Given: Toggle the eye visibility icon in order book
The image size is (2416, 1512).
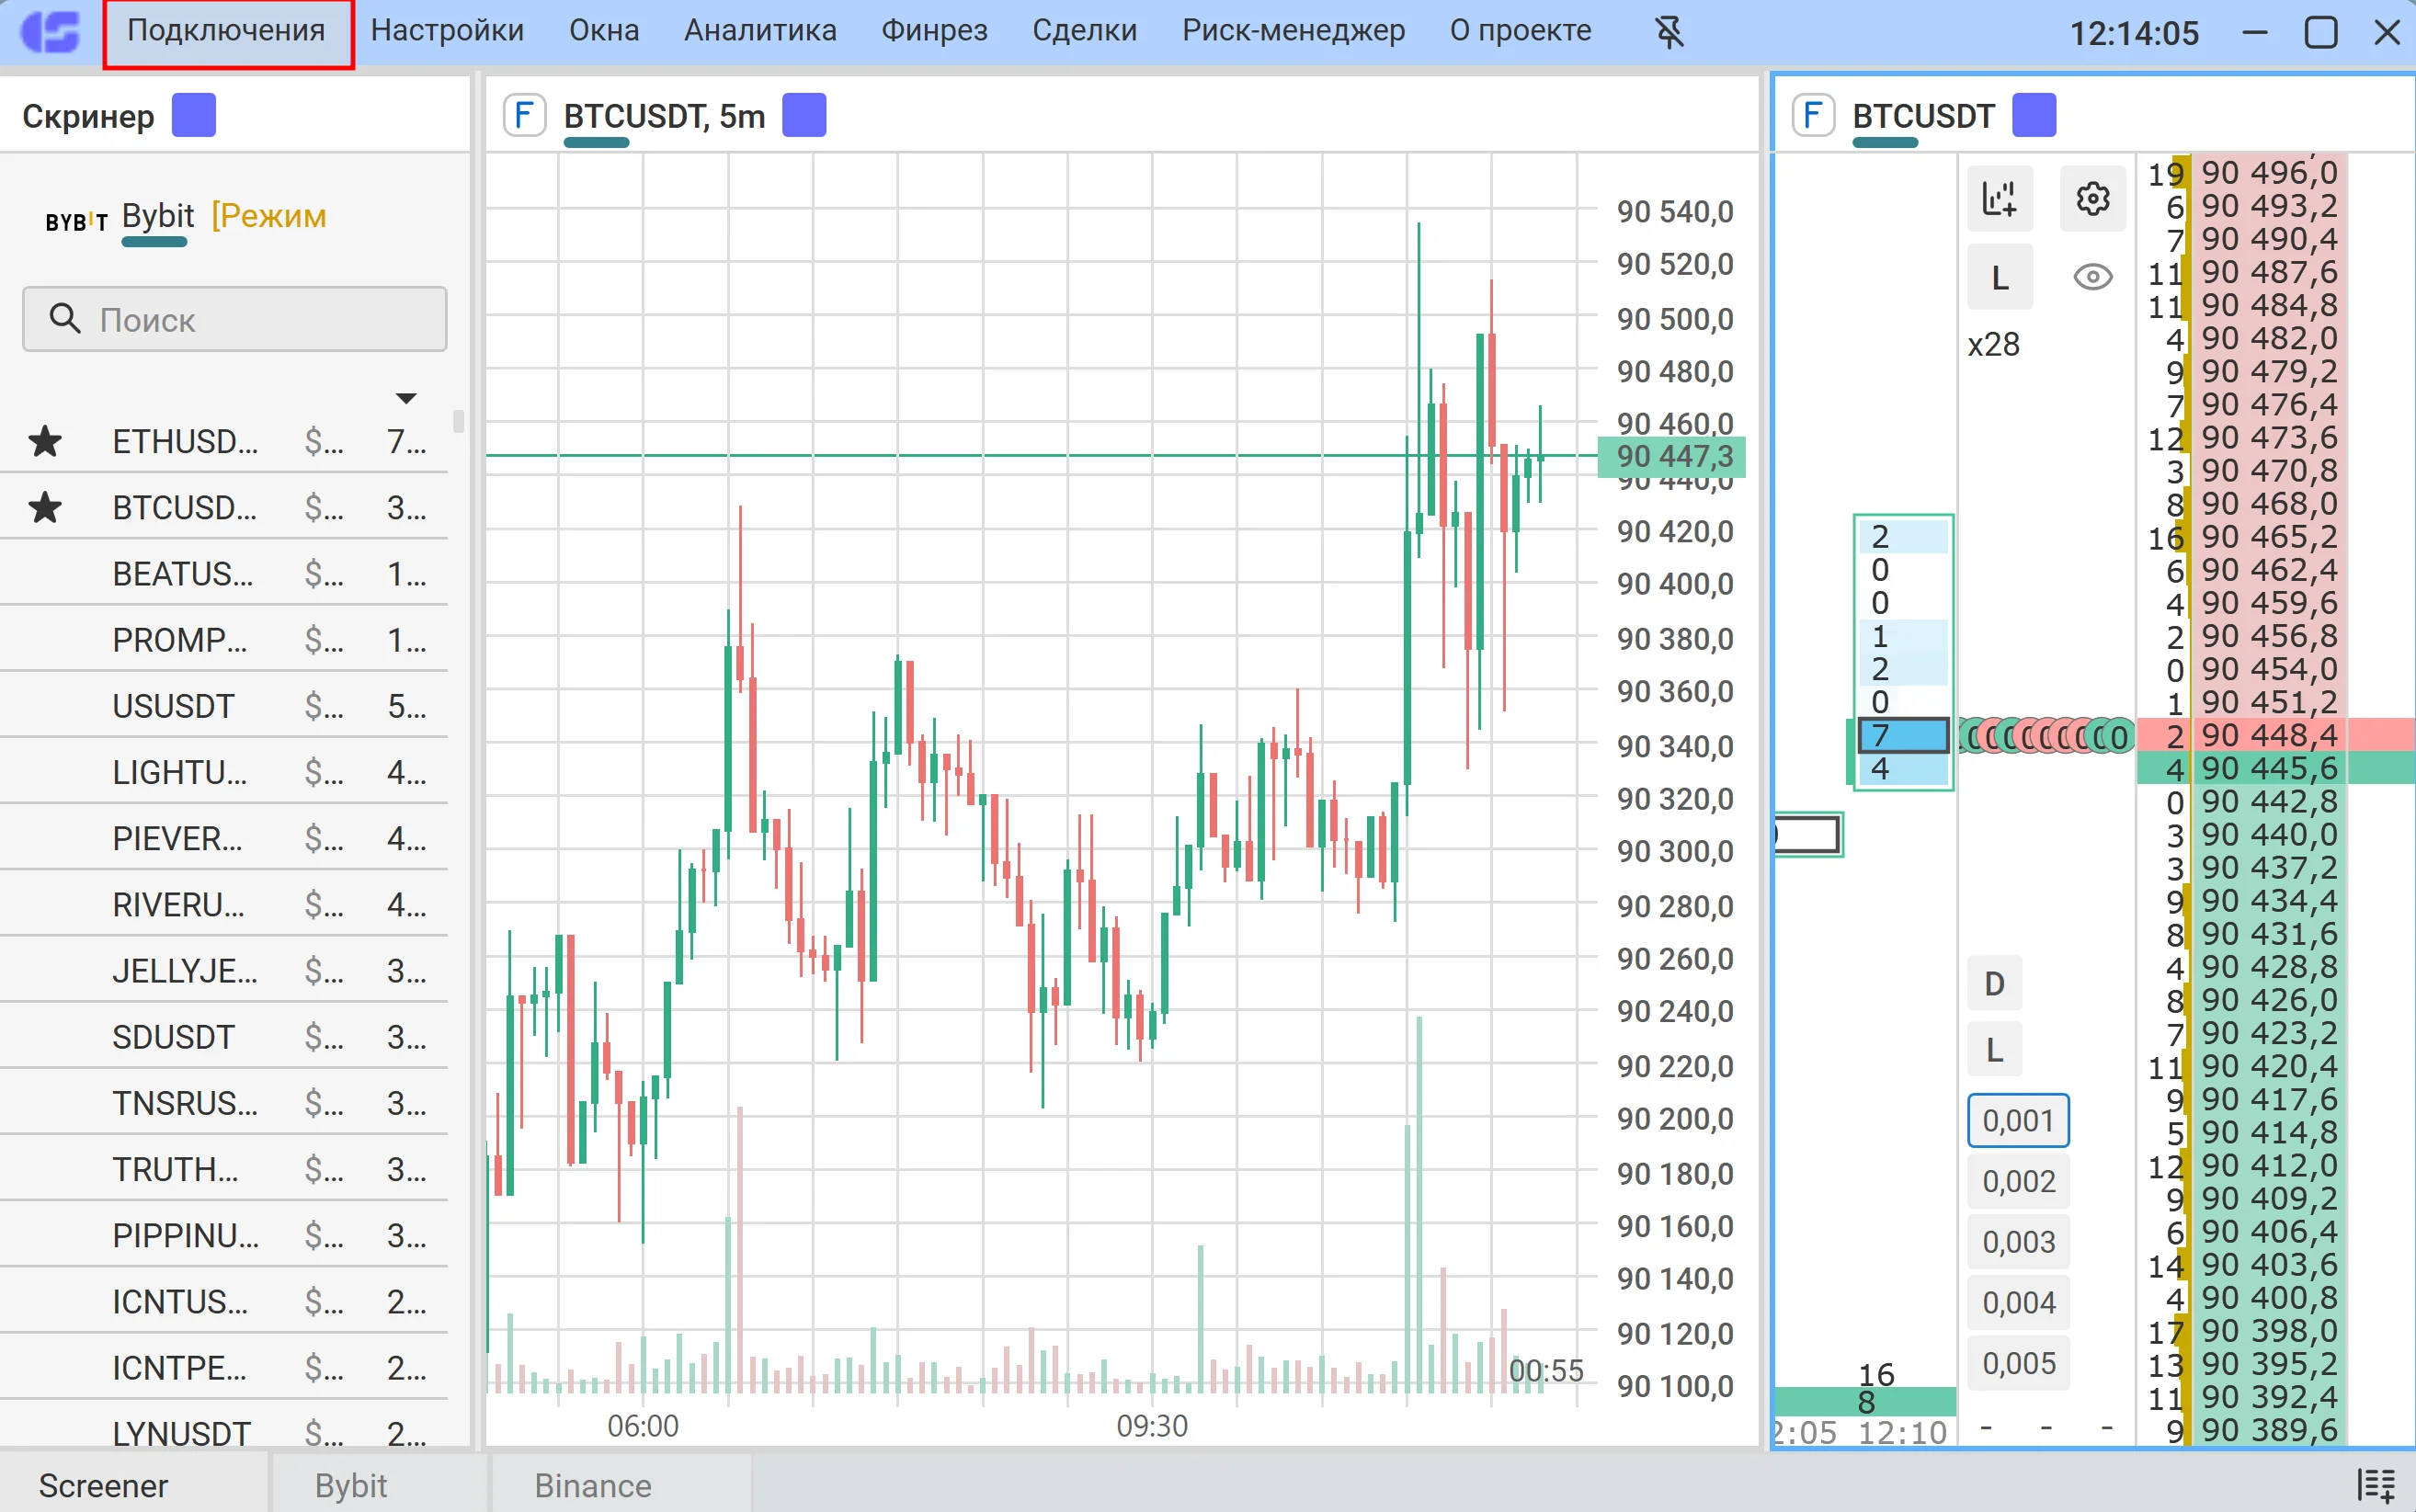Looking at the screenshot, I should pyautogui.click(x=2092, y=277).
